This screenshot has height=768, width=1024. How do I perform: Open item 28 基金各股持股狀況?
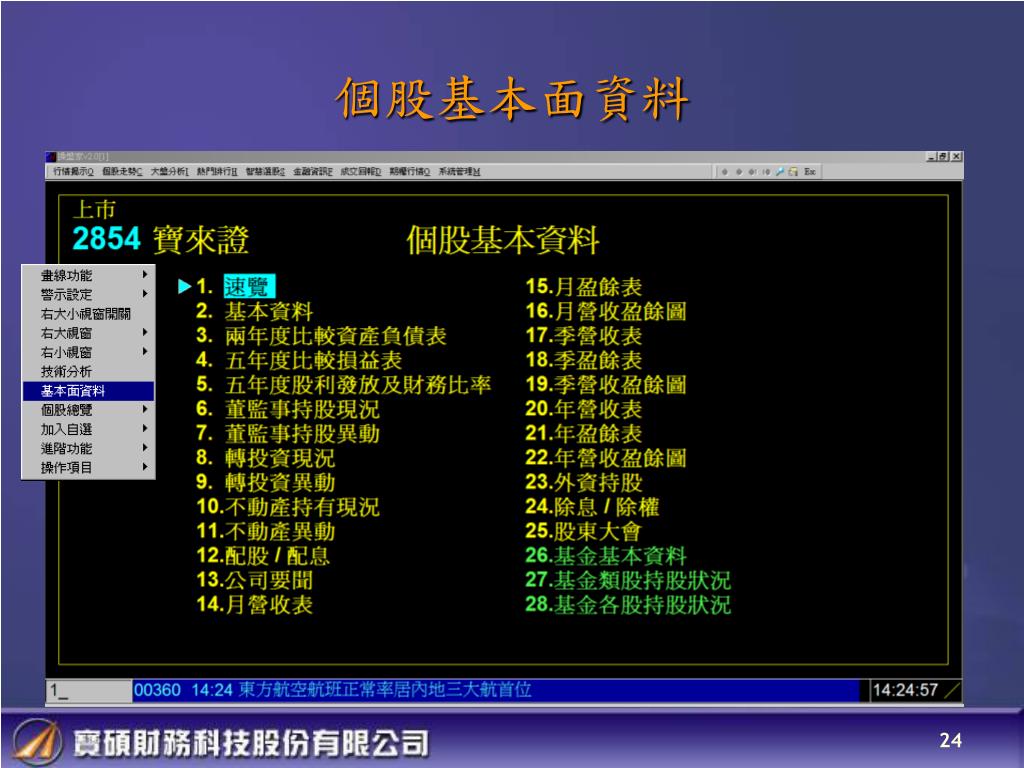click(628, 605)
